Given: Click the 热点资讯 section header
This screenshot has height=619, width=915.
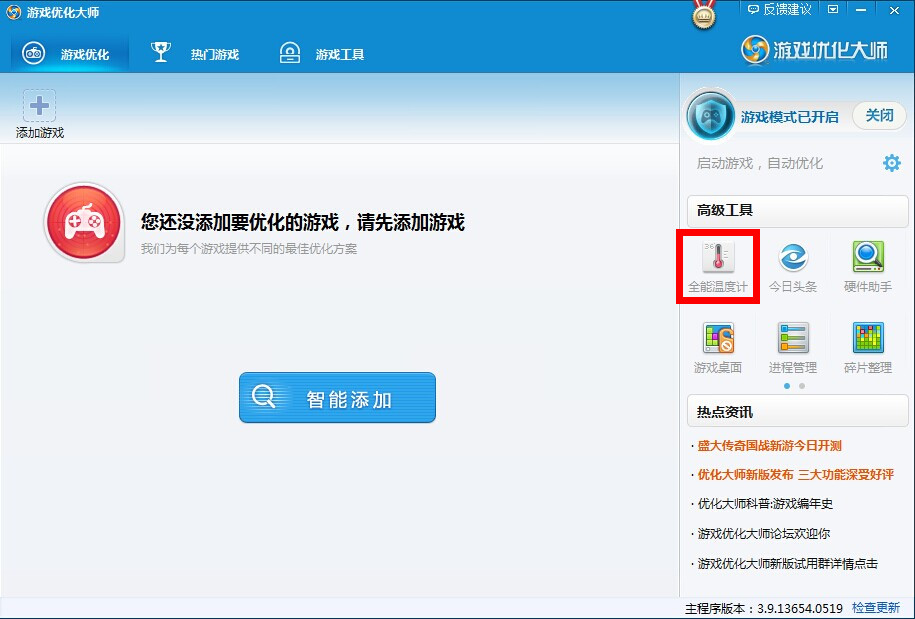Looking at the screenshot, I should click(797, 412).
